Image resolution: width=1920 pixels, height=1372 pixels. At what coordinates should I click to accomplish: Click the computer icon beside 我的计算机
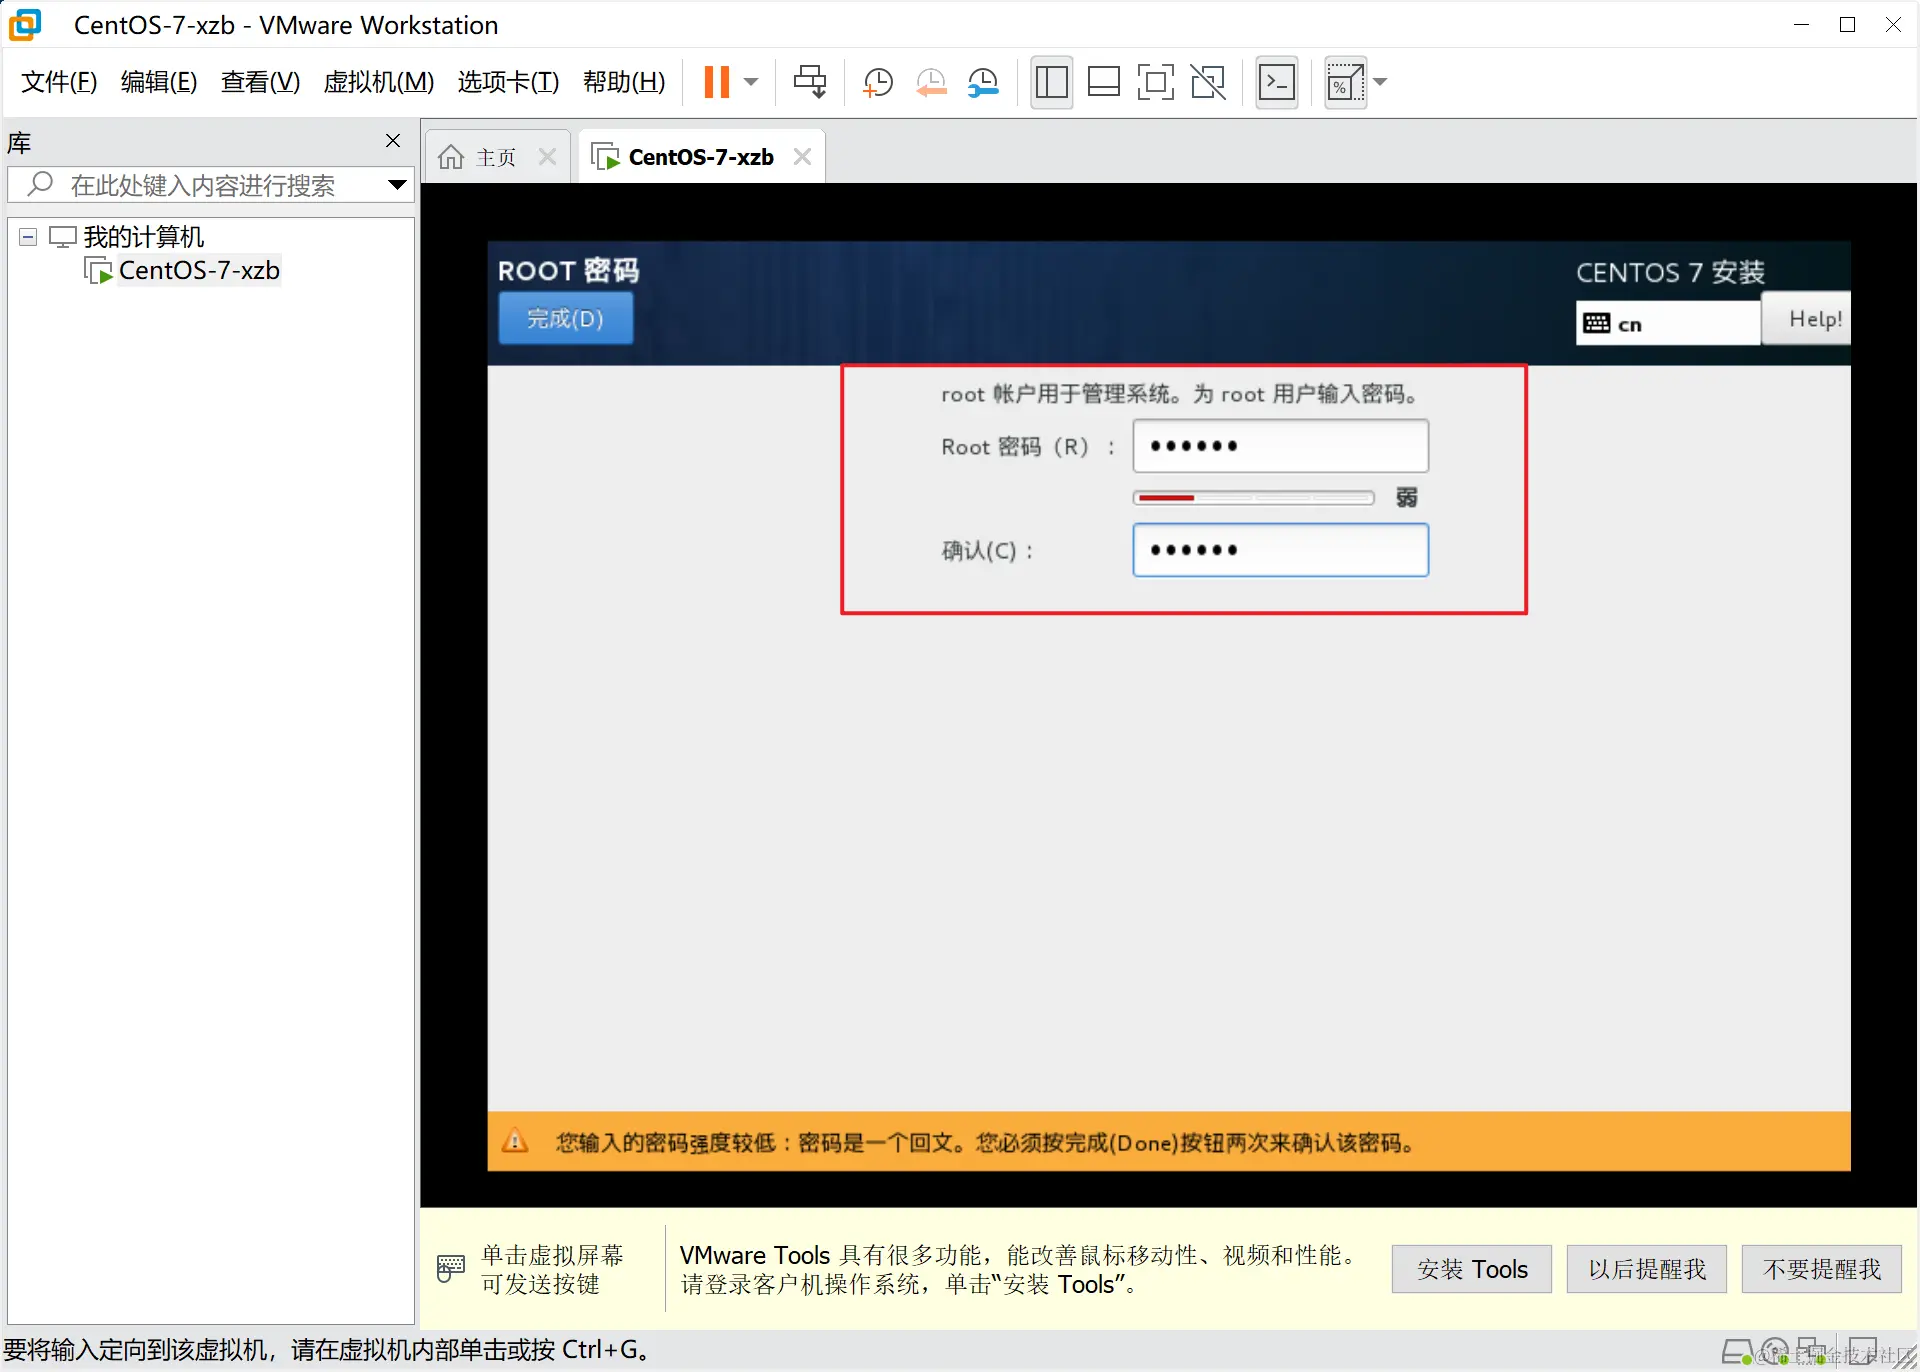point(63,237)
